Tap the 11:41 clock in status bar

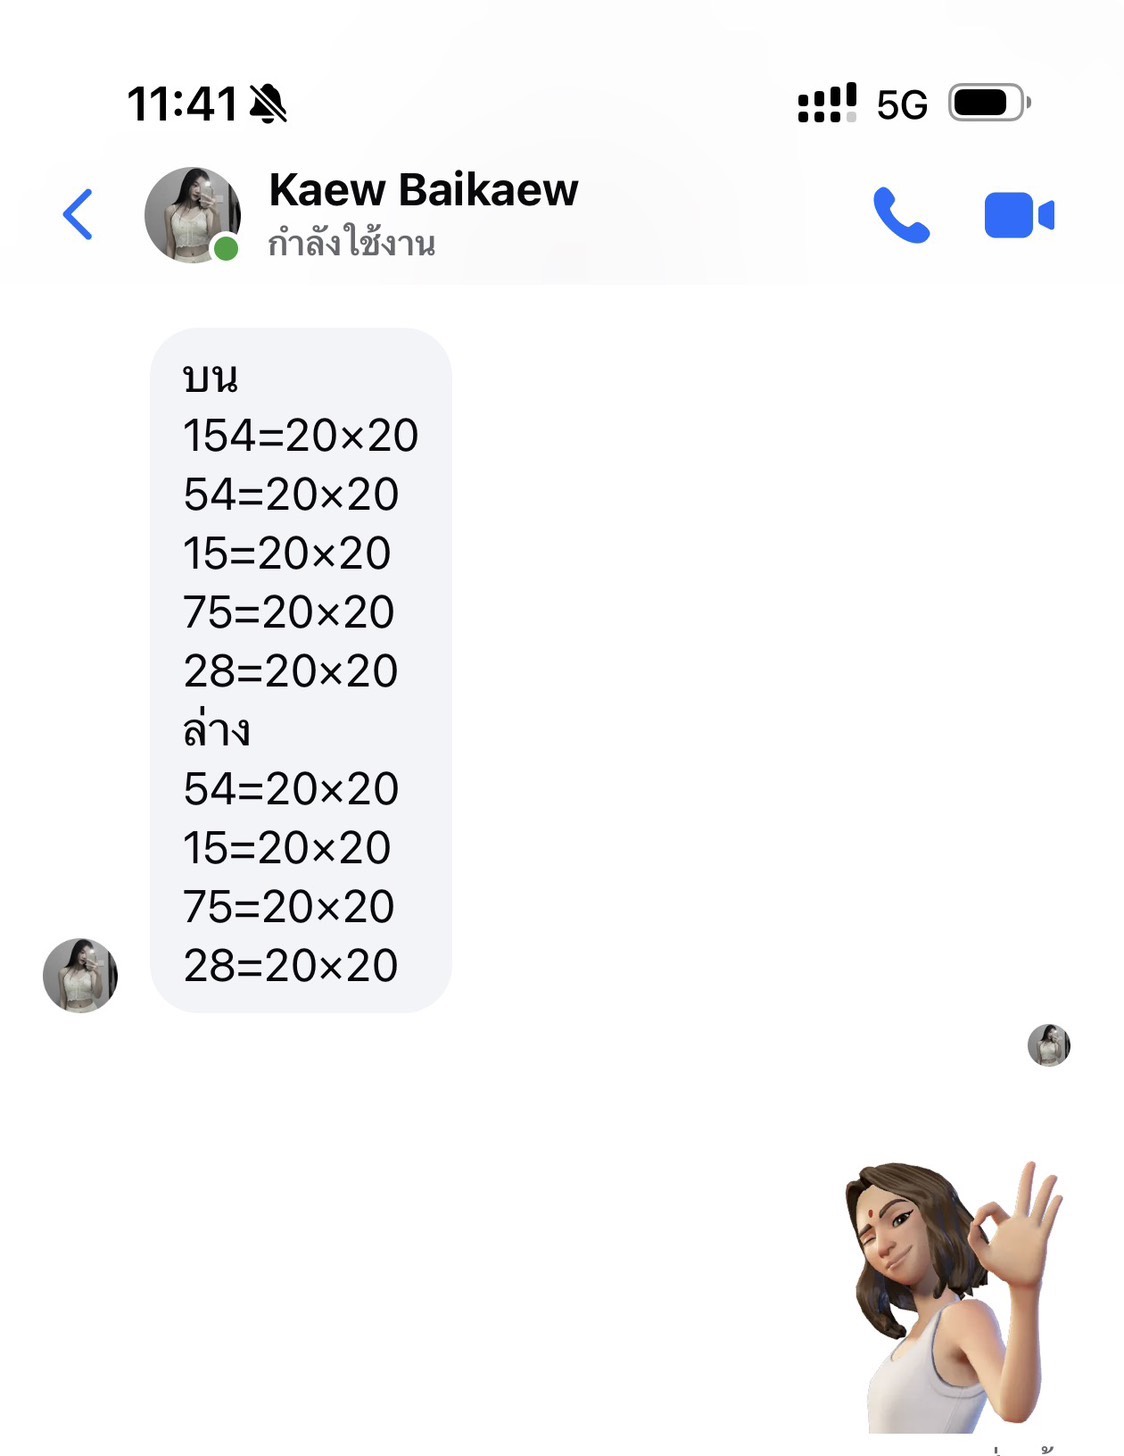coord(182,104)
